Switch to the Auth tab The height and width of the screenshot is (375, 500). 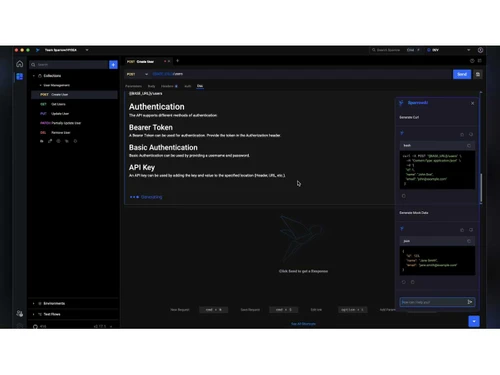point(188,86)
